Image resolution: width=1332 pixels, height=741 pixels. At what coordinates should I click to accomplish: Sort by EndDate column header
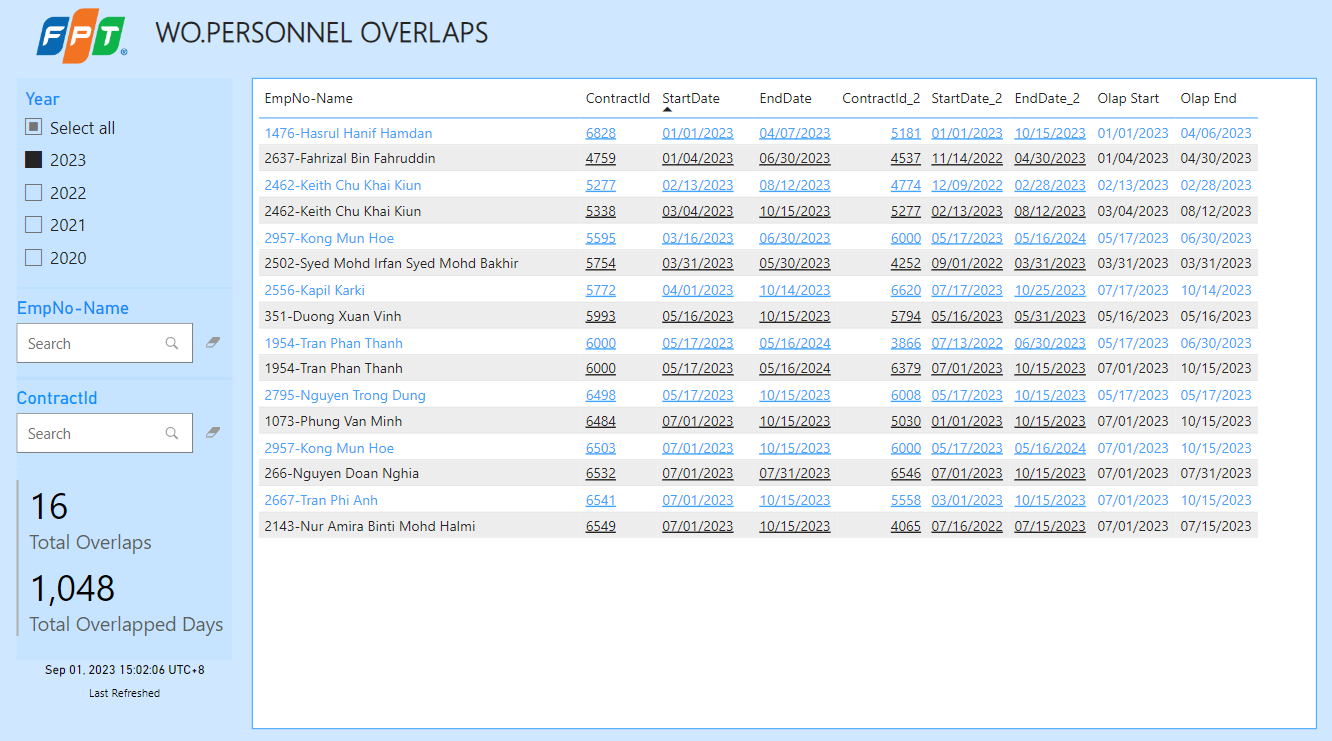tap(785, 98)
